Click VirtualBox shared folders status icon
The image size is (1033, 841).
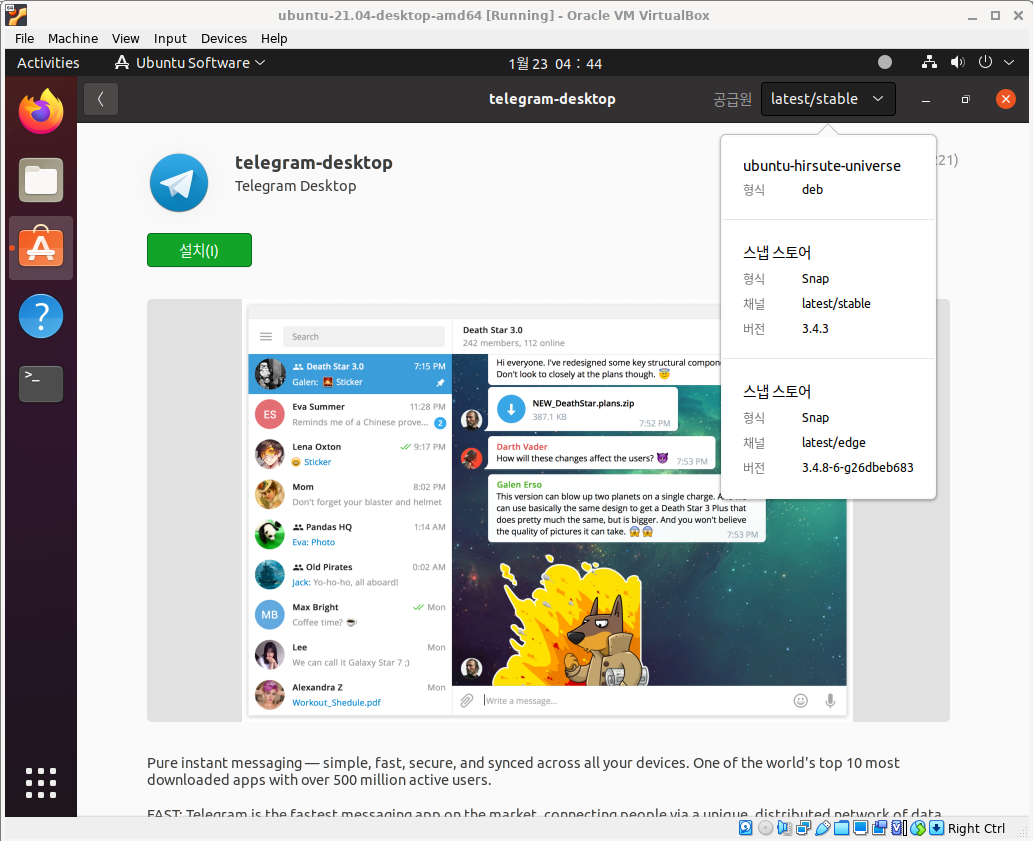point(841,828)
